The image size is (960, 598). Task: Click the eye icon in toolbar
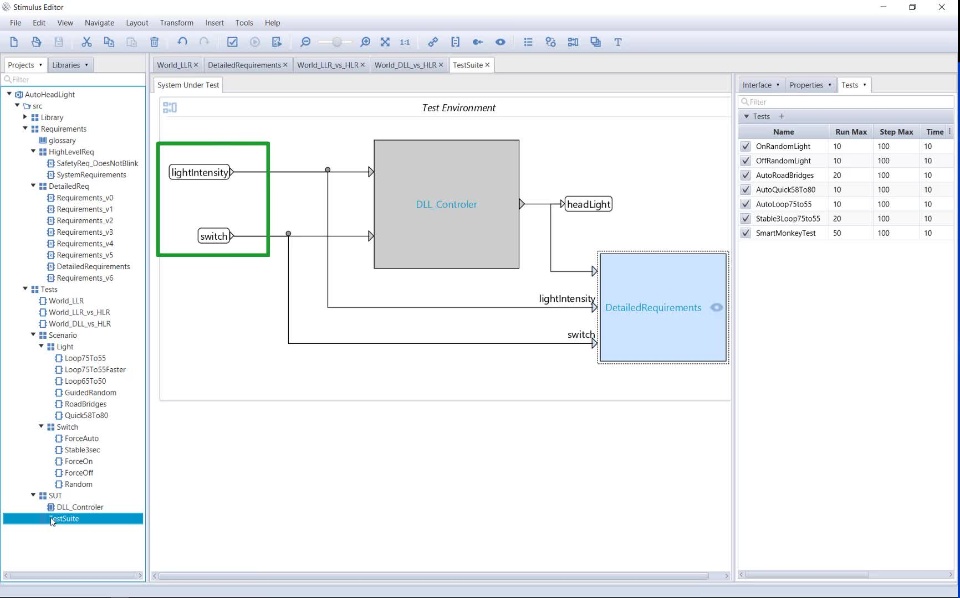tap(500, 42)
